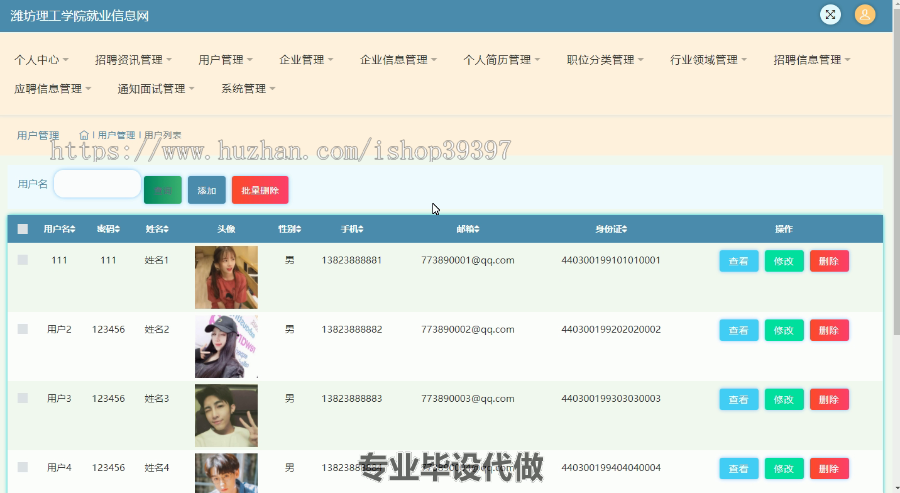Expand the 行业领域管理 dropdown menu
900x493 pixels.
(x=708, y=60)
